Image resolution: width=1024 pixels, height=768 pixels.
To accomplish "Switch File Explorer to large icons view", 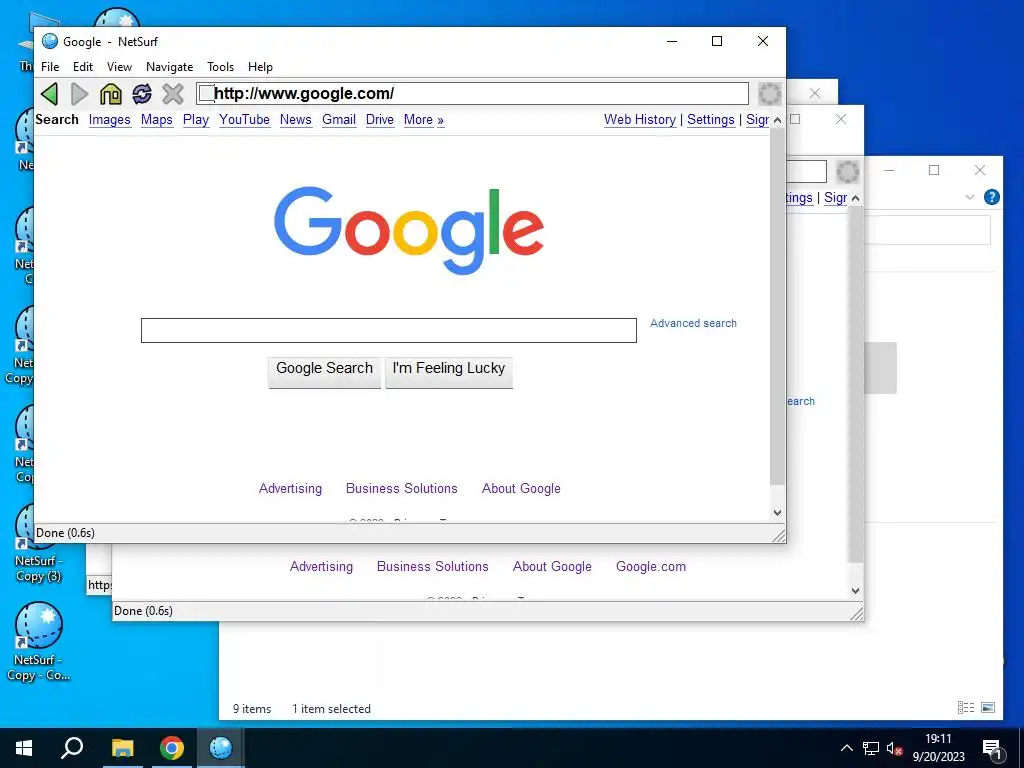I will point(988,707).
